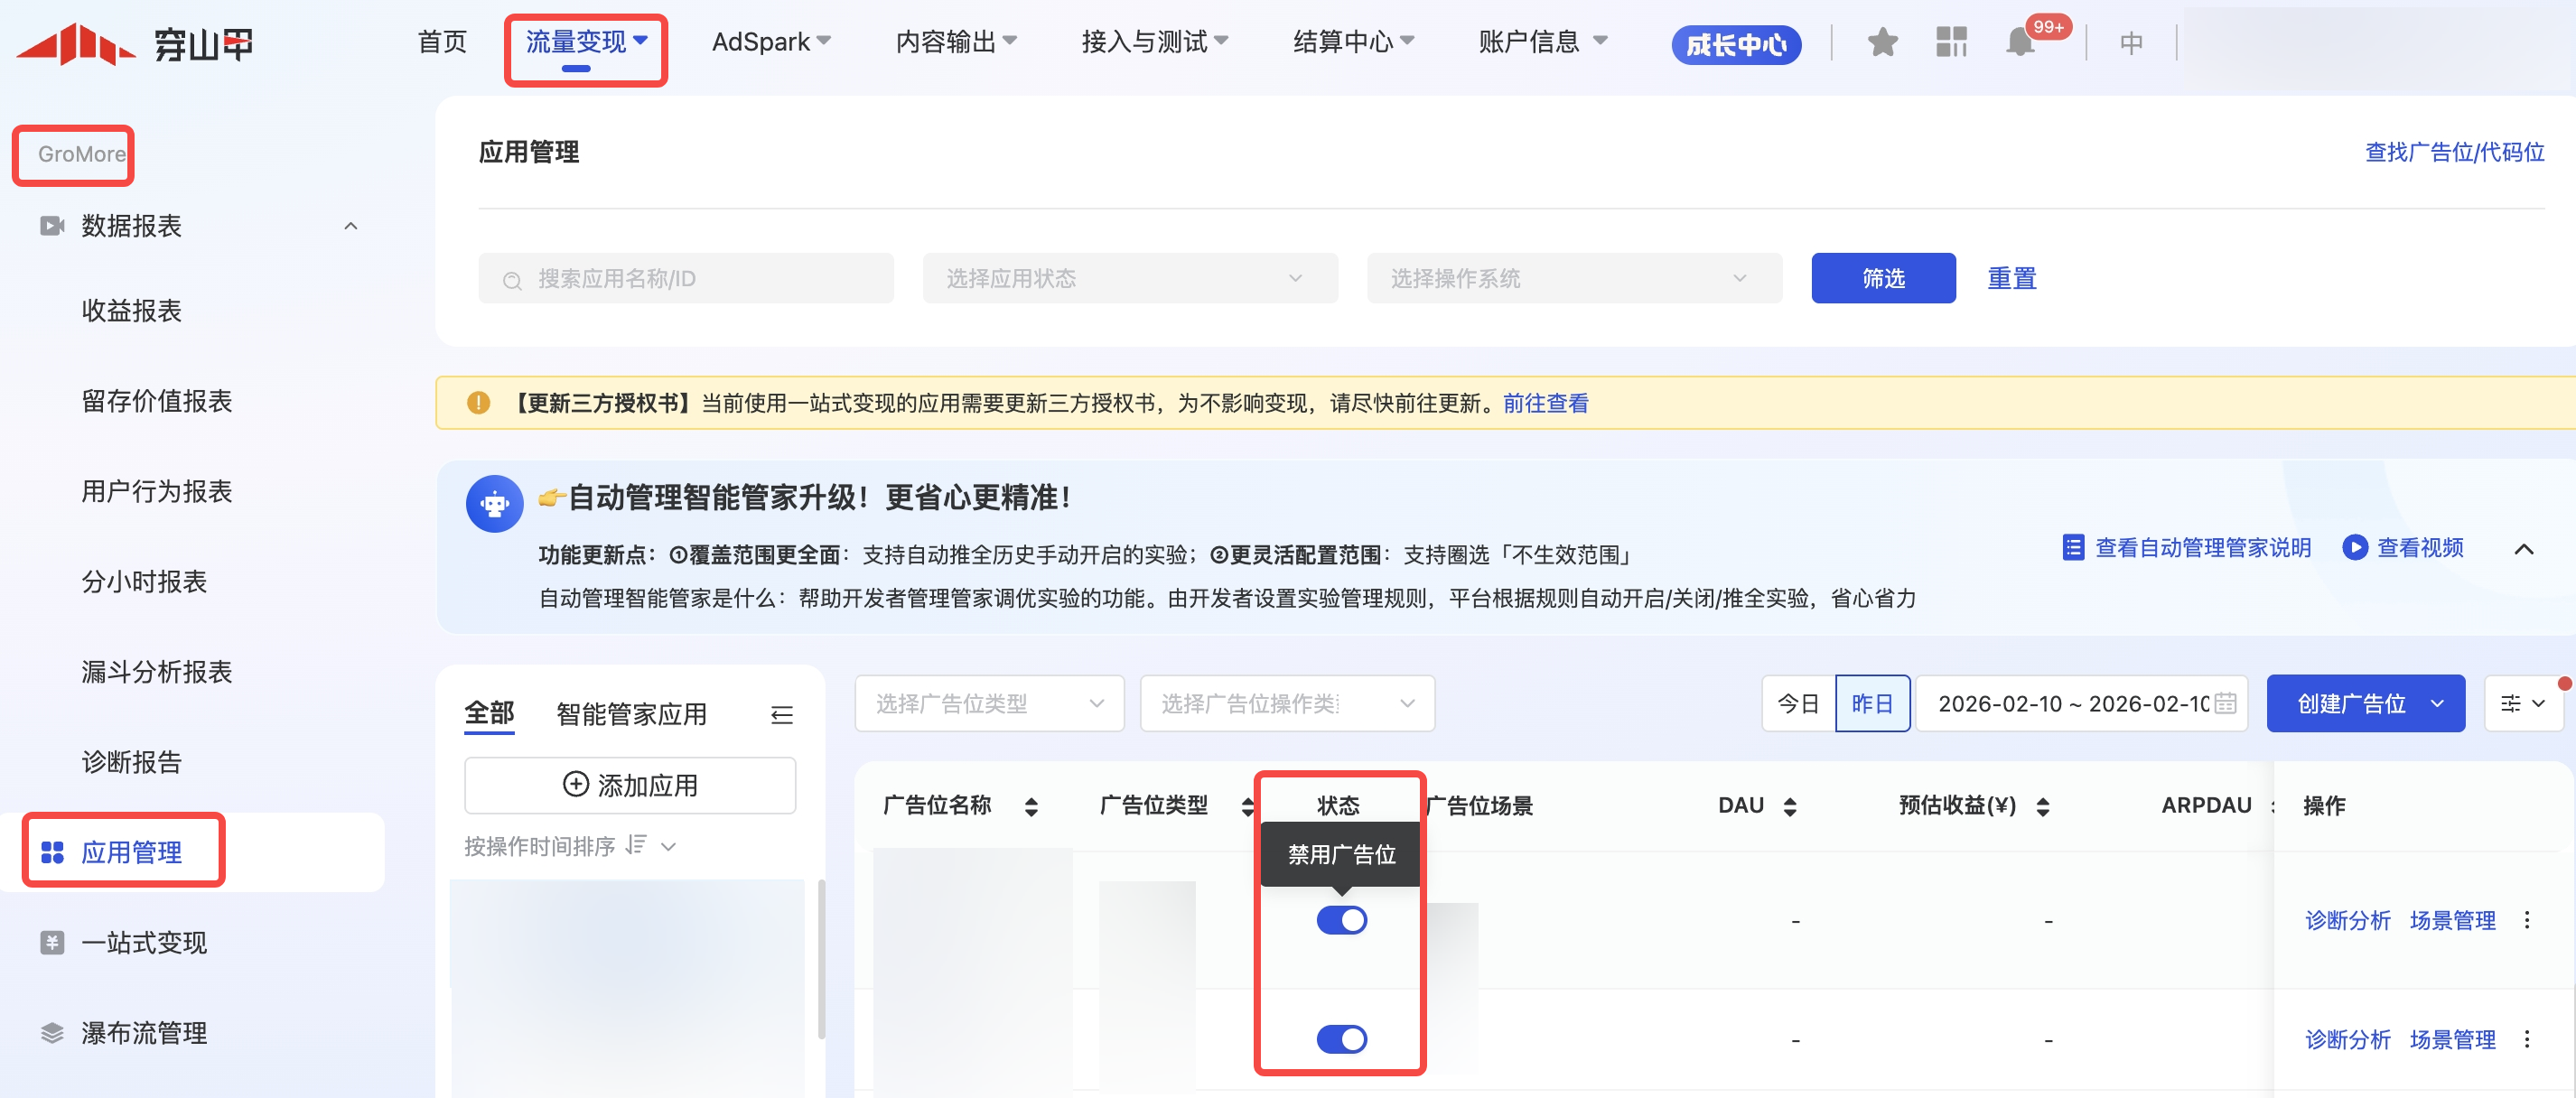Switch to the 智能管家应用 tab
The width and height of the screenshot is (2576, 1098).
pyautogui.click(x=631, y=714)
